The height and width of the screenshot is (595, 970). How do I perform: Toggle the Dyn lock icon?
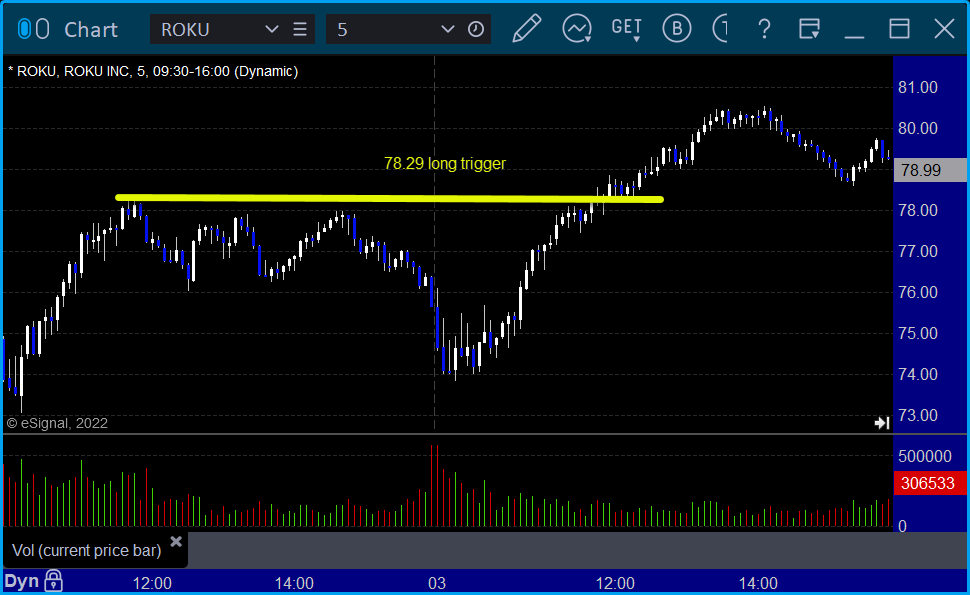(x=54, y=580)
